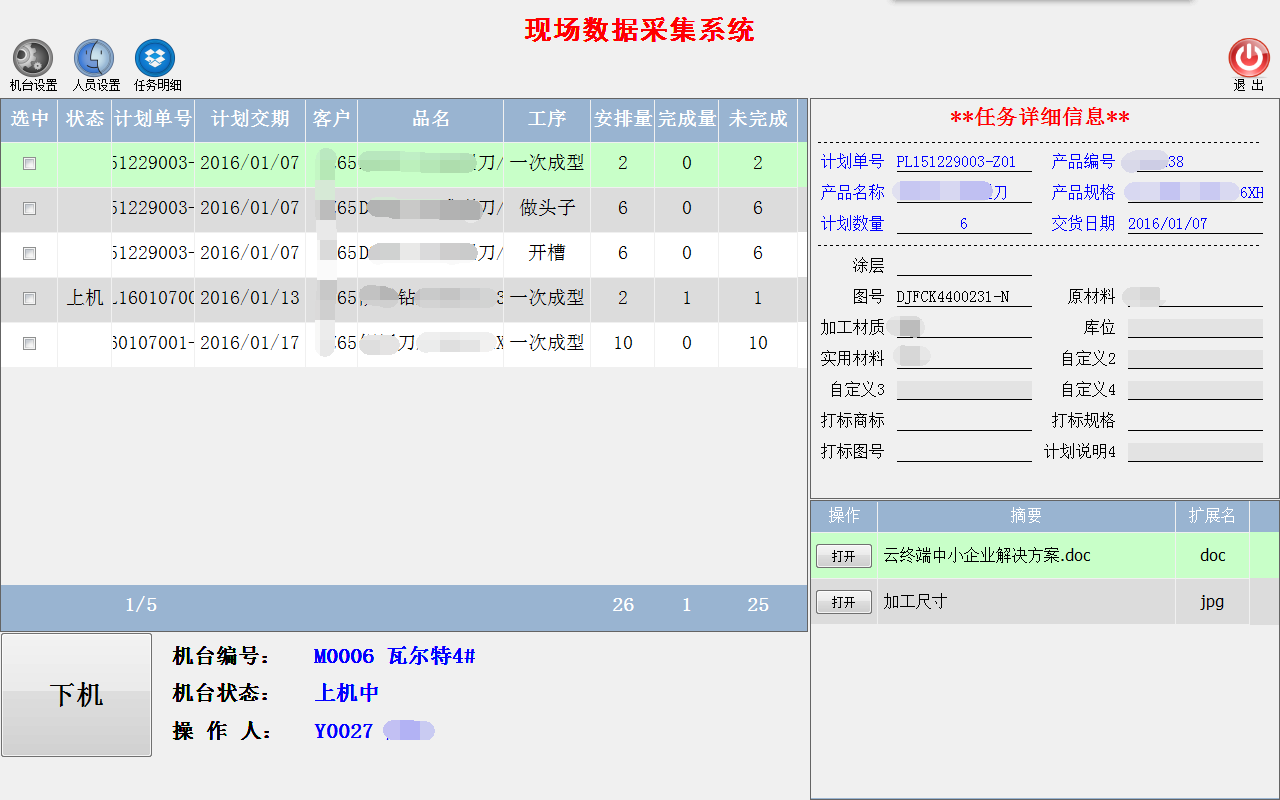Click the 打标商标 input field
The image size is (1280, 800).
click(x=963, y=421)
